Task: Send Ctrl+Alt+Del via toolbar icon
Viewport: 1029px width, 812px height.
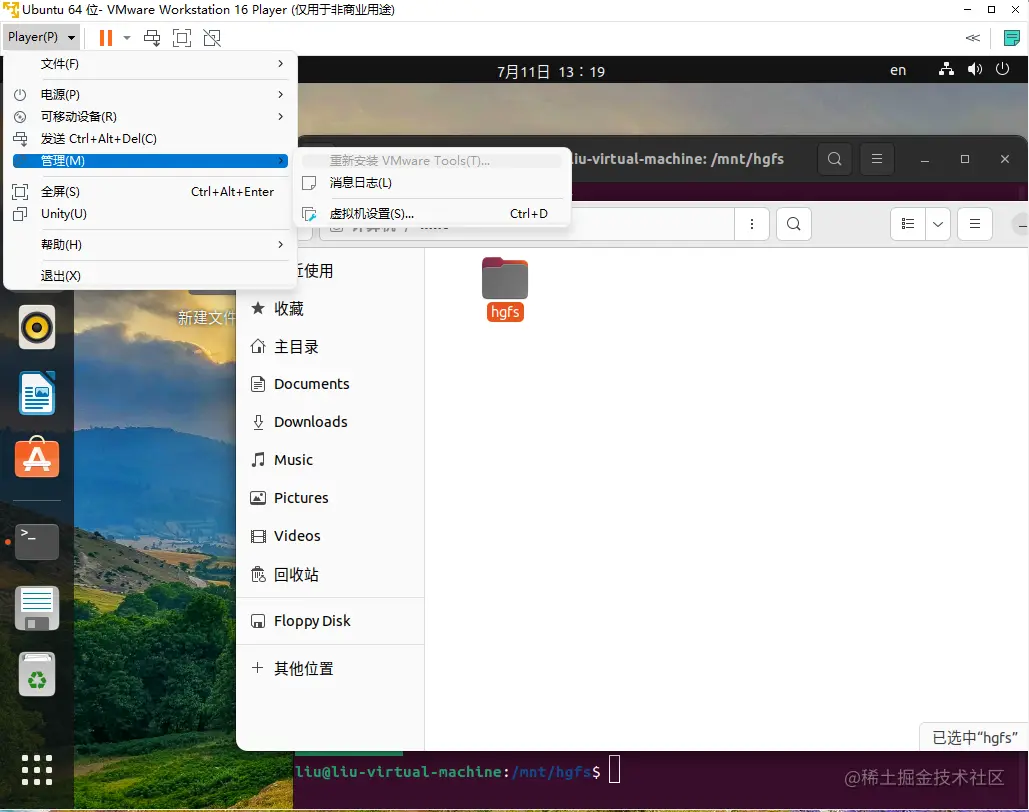Action: [152, 38]
